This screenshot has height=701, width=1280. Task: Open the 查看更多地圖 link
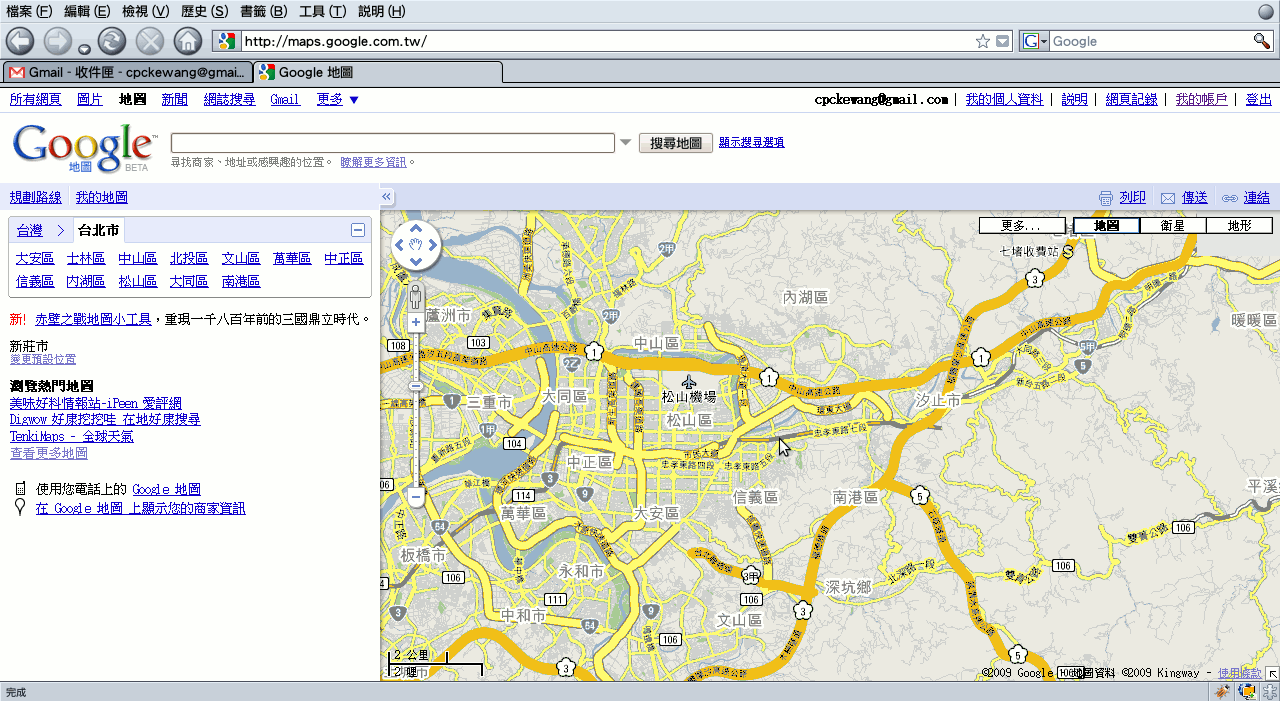coord(49,453)
